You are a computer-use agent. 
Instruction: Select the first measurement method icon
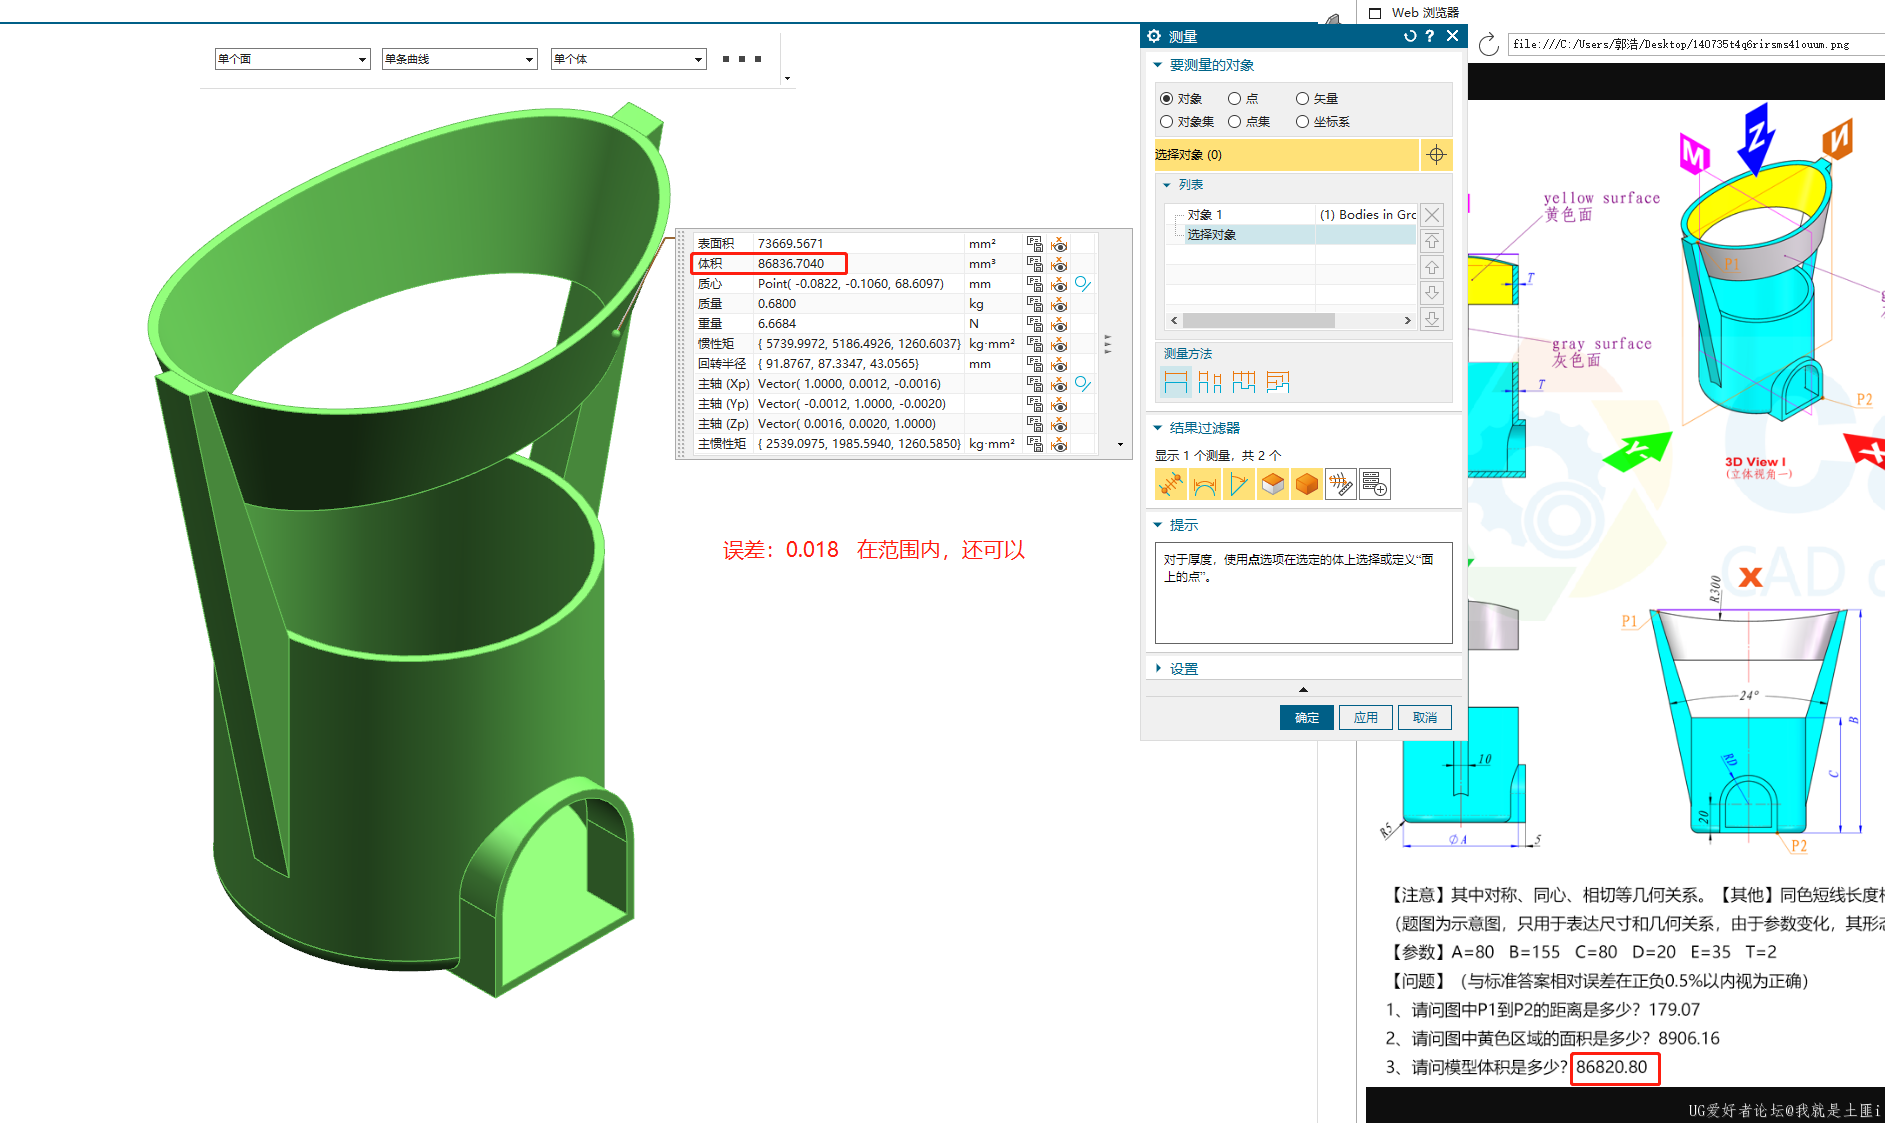pos(1176,382)
